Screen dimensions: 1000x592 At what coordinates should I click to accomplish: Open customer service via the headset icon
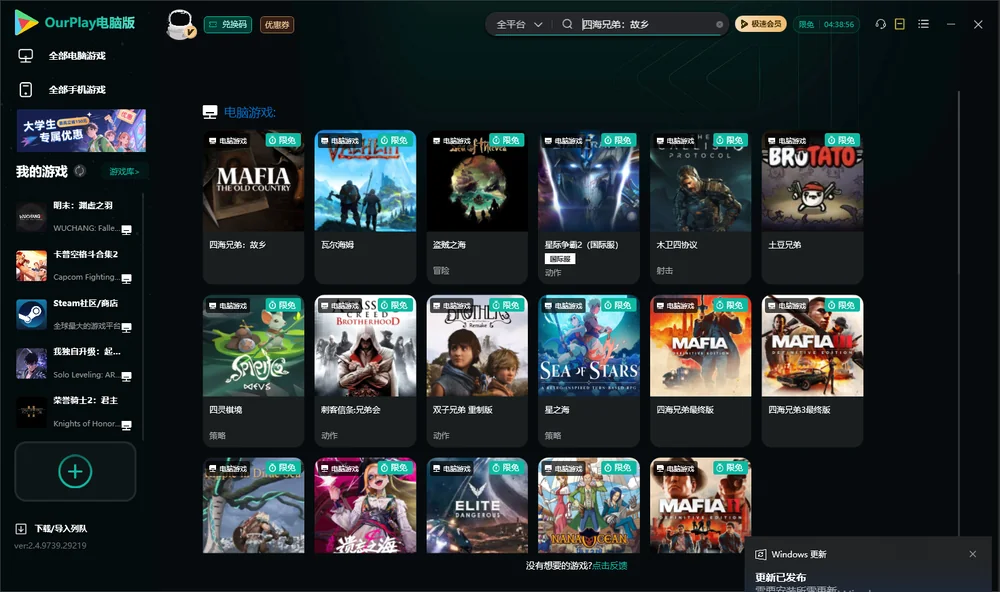(x=881, y=24)
